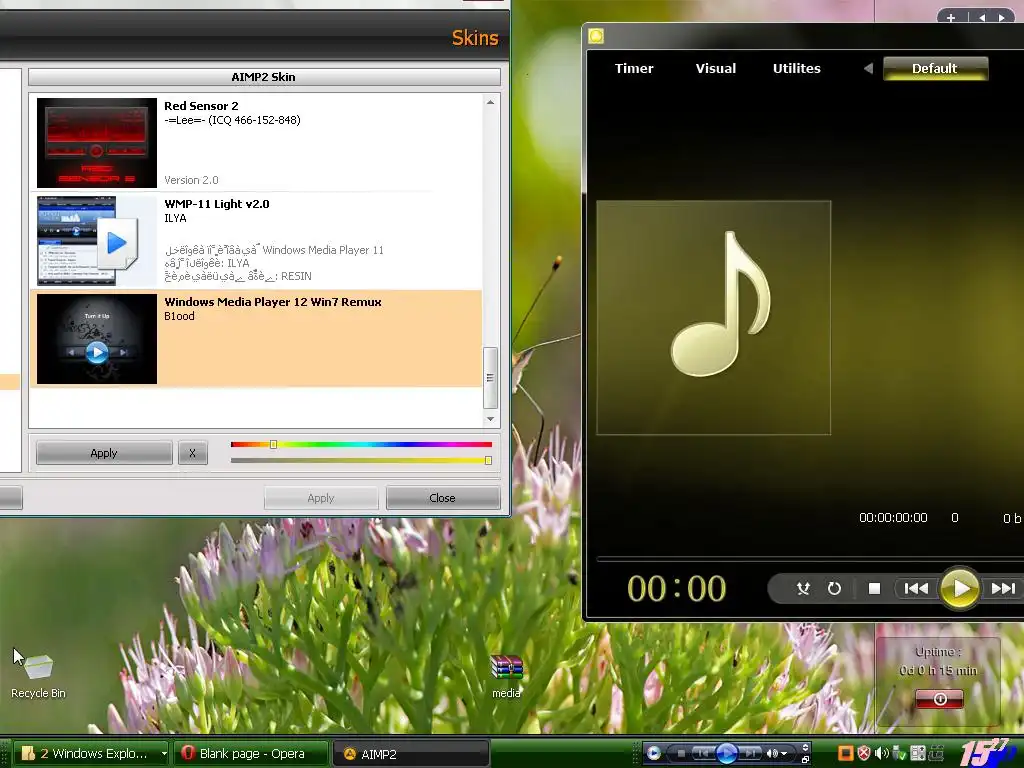Open 2 Windows Explorer taskbar group
Viewport: 1024px width, 768px height.
coord(91,754)
